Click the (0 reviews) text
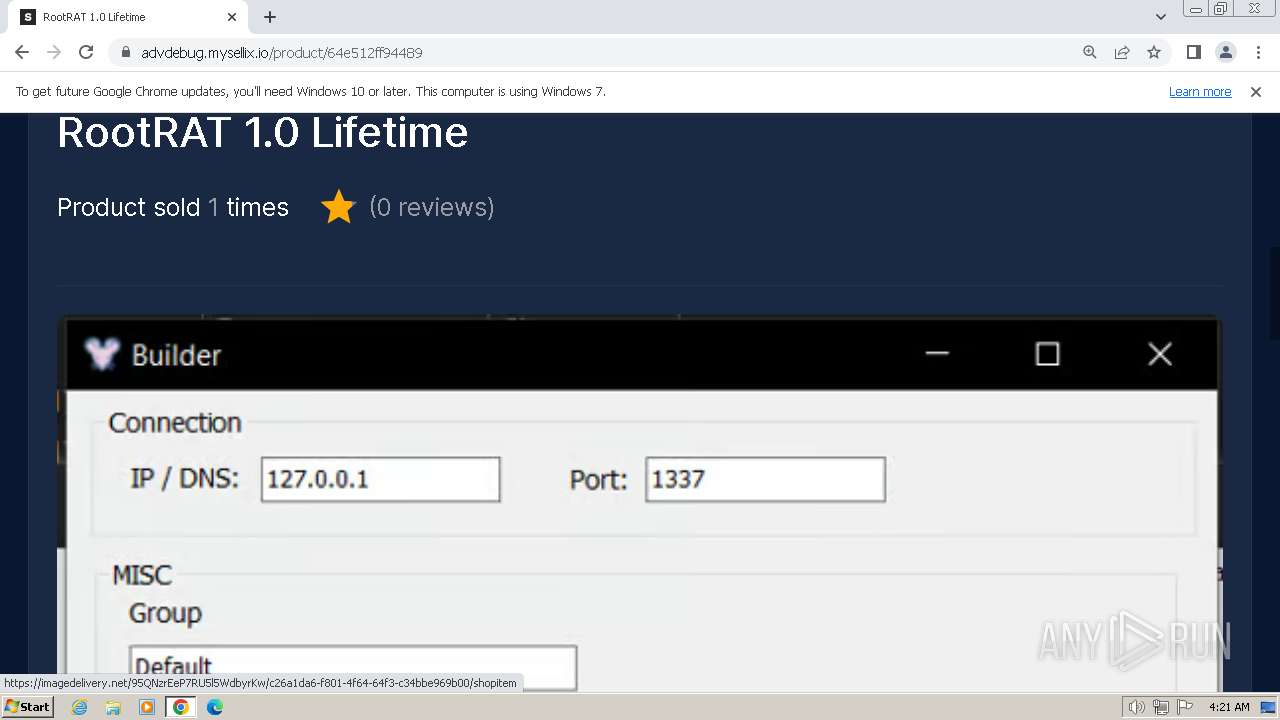 pos(432,207)
